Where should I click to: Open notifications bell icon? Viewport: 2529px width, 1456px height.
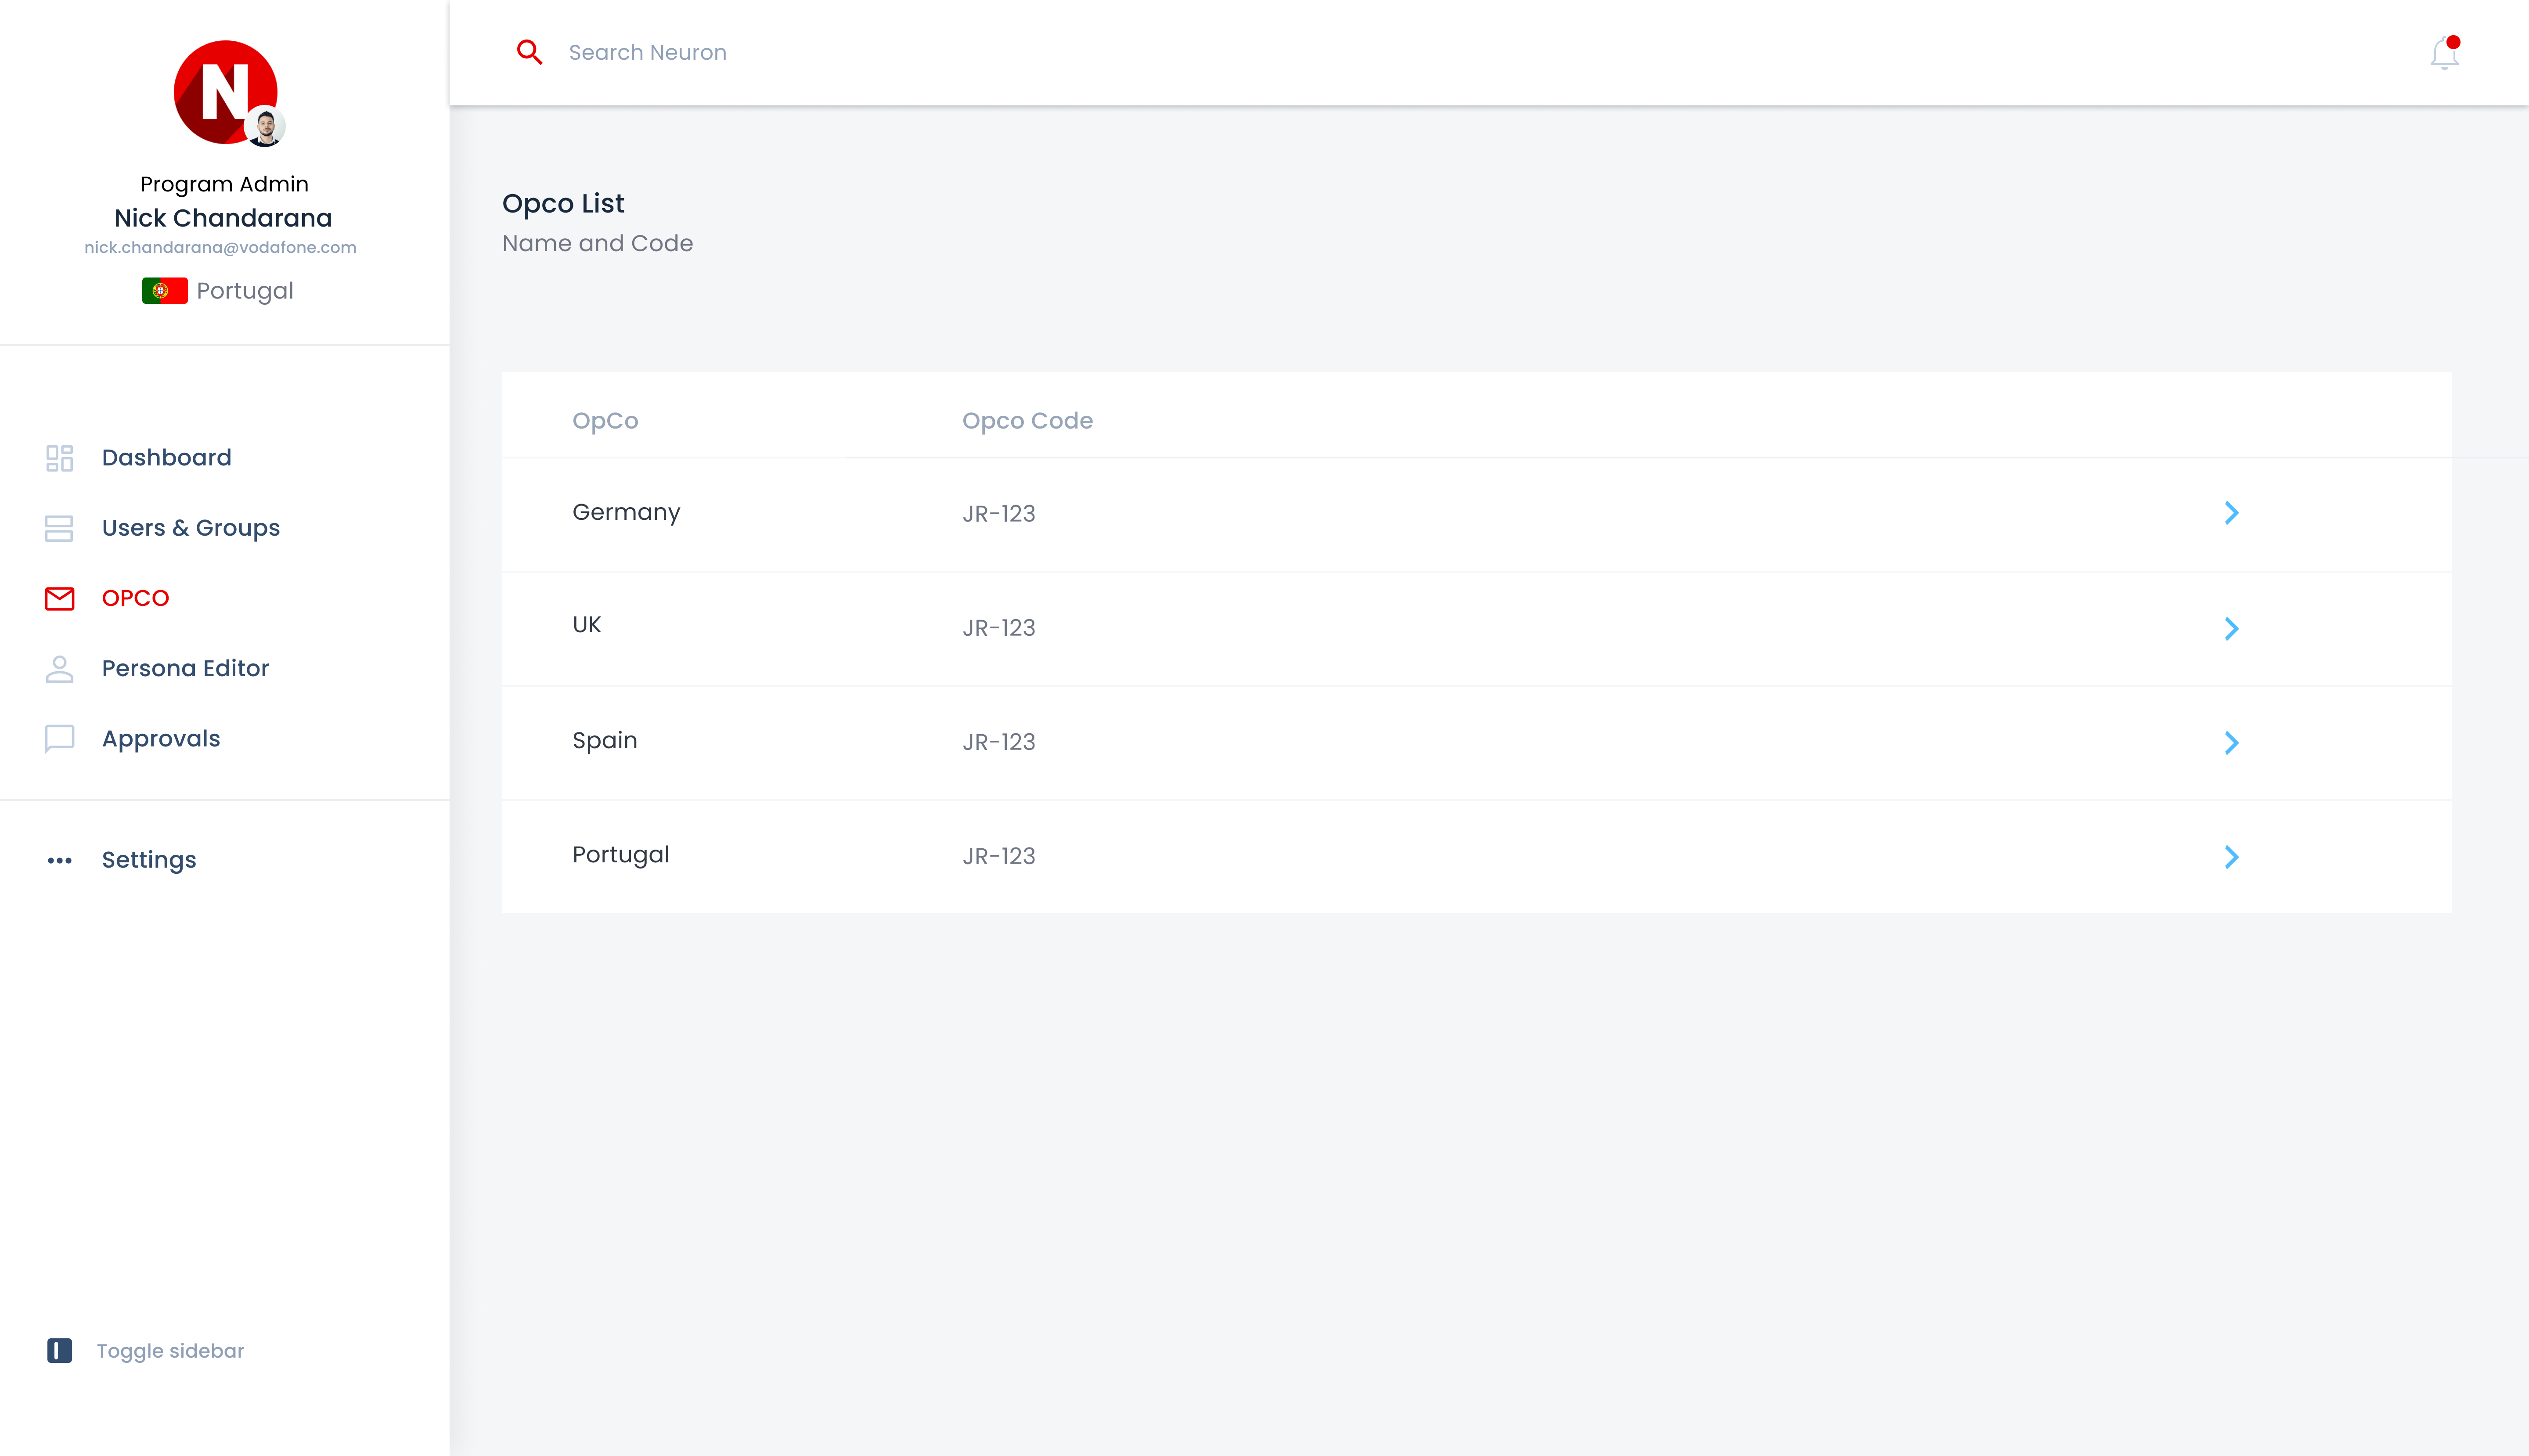click(2443, 53)
